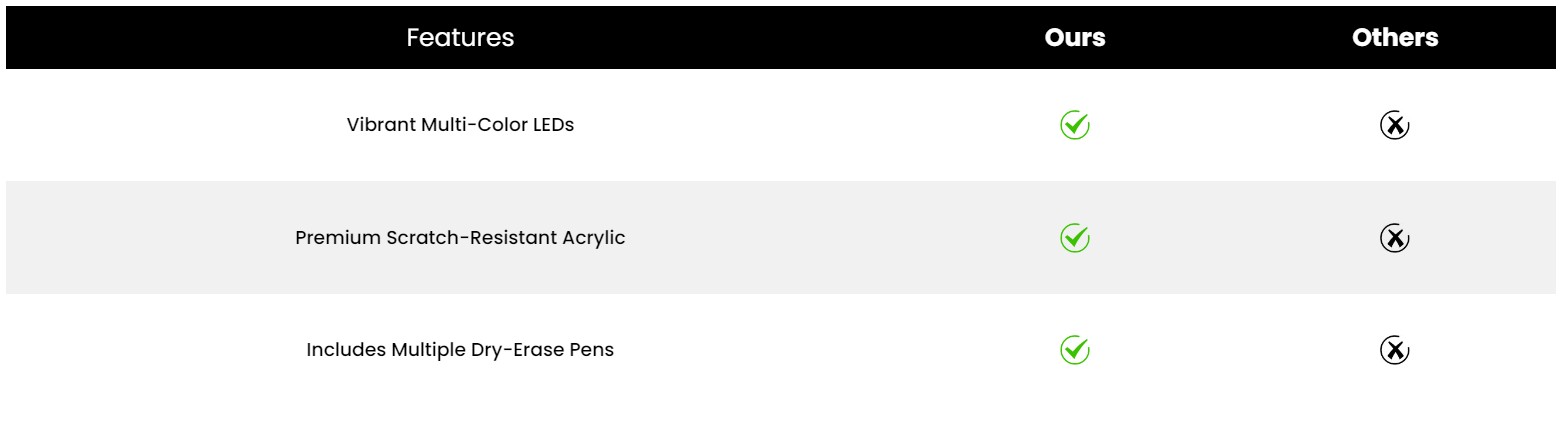Click the green checkmark for Multiple Dry-Erase Pens
Viewport: 1562px width, 428px height.
click(x=1074, y=350)
